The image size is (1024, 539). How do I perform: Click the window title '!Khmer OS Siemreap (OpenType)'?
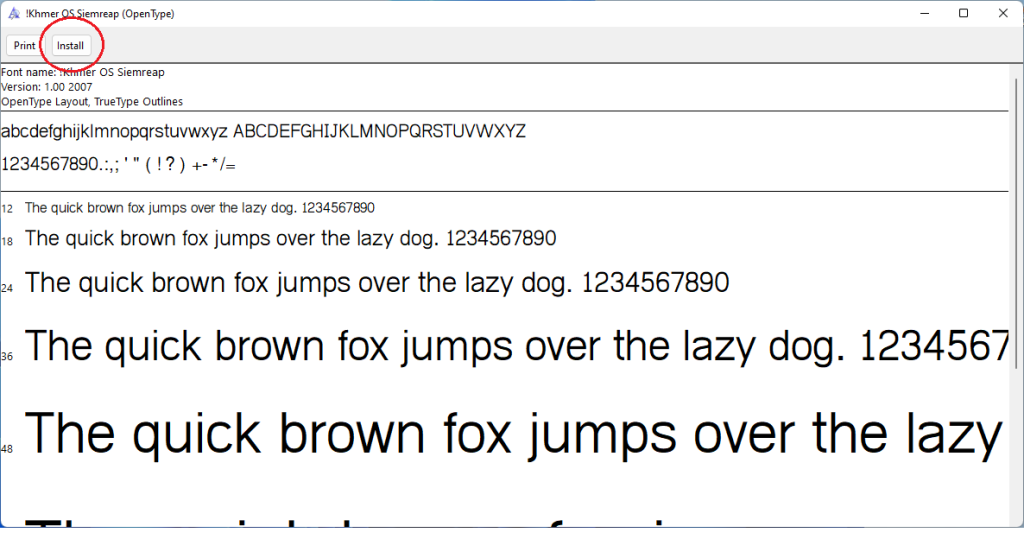[x=100, y=14]
